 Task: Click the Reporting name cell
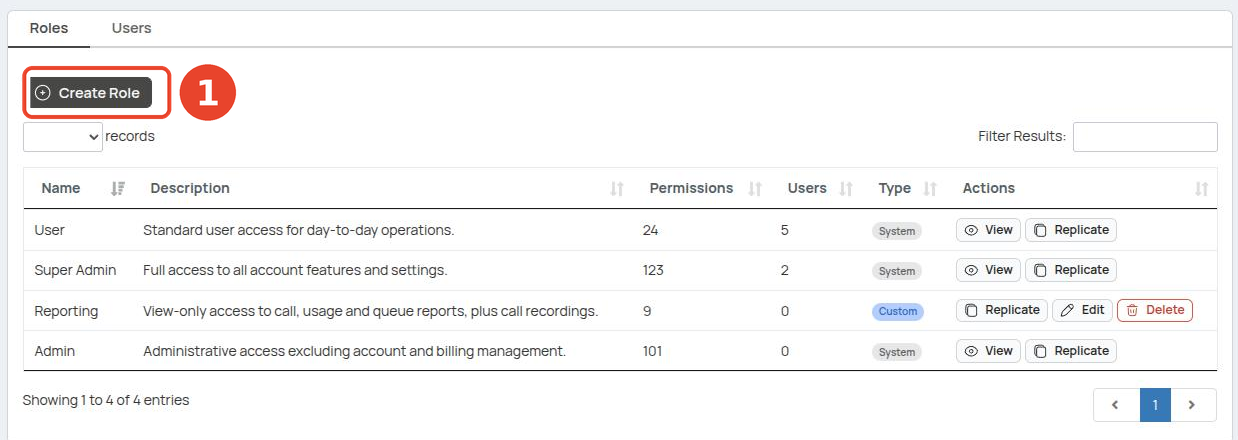[66, 311]
